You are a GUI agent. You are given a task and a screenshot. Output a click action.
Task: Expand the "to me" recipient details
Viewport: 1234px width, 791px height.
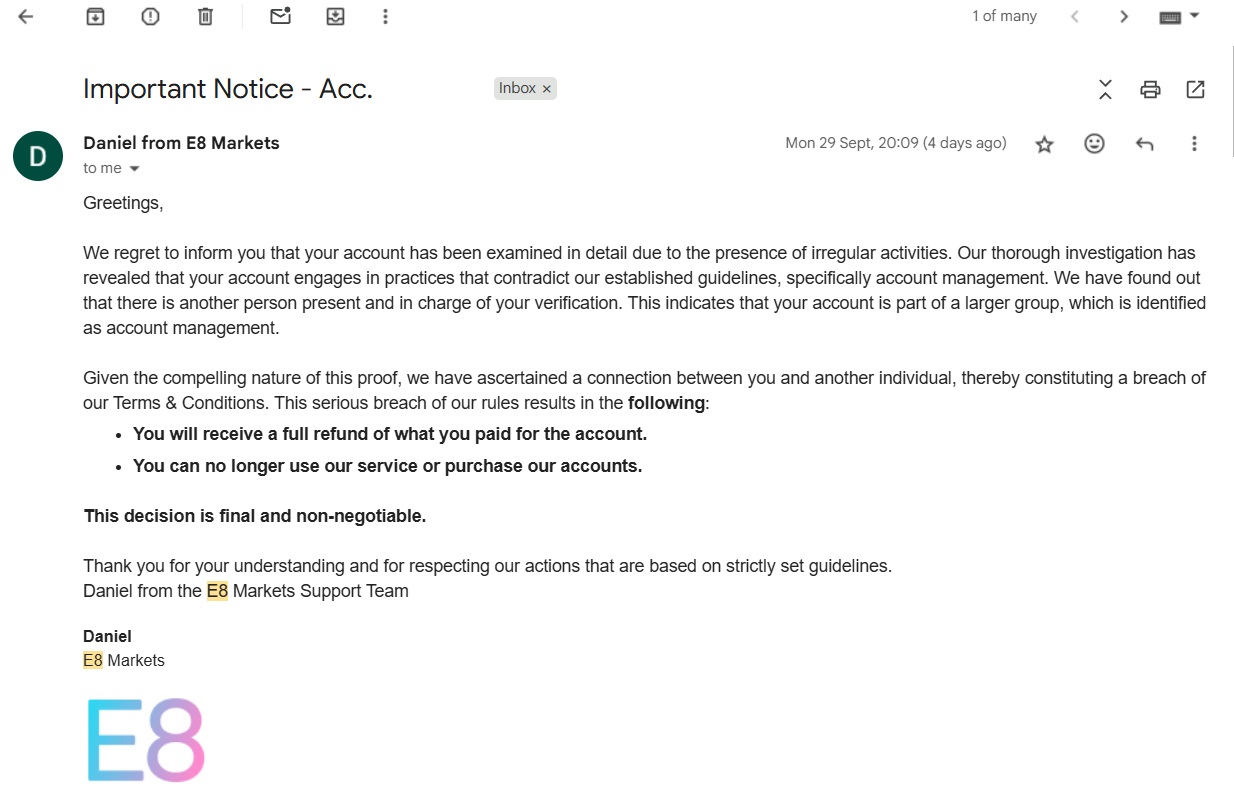tap(134, 169)
